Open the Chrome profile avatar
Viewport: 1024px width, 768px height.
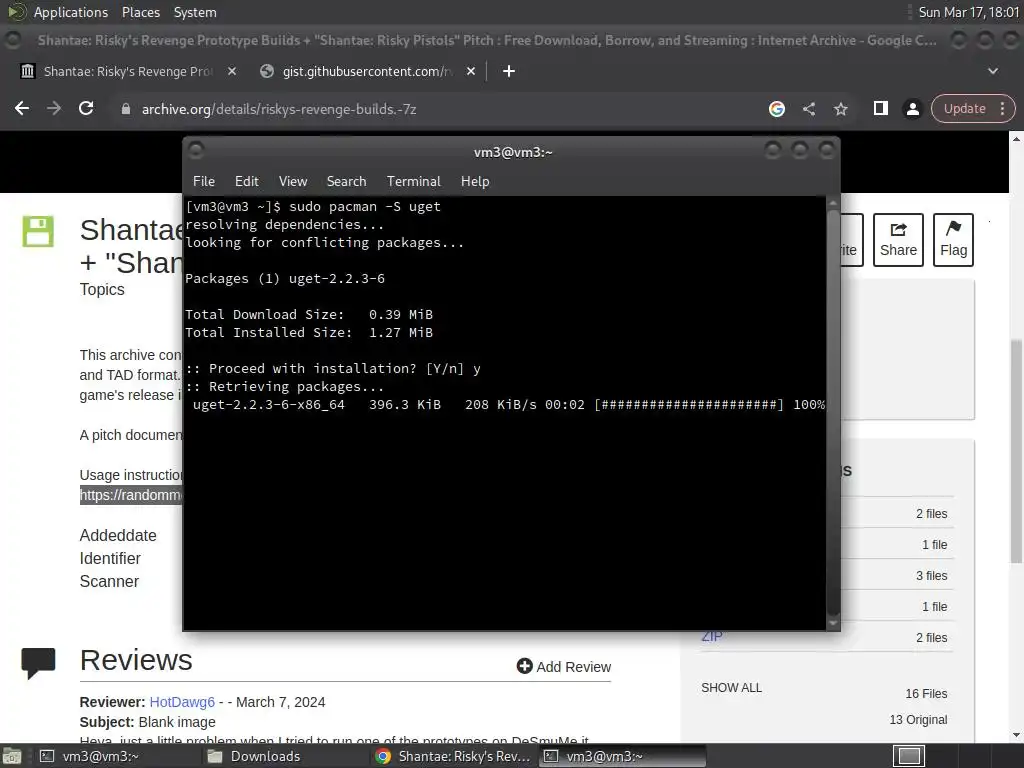[912, 109]
